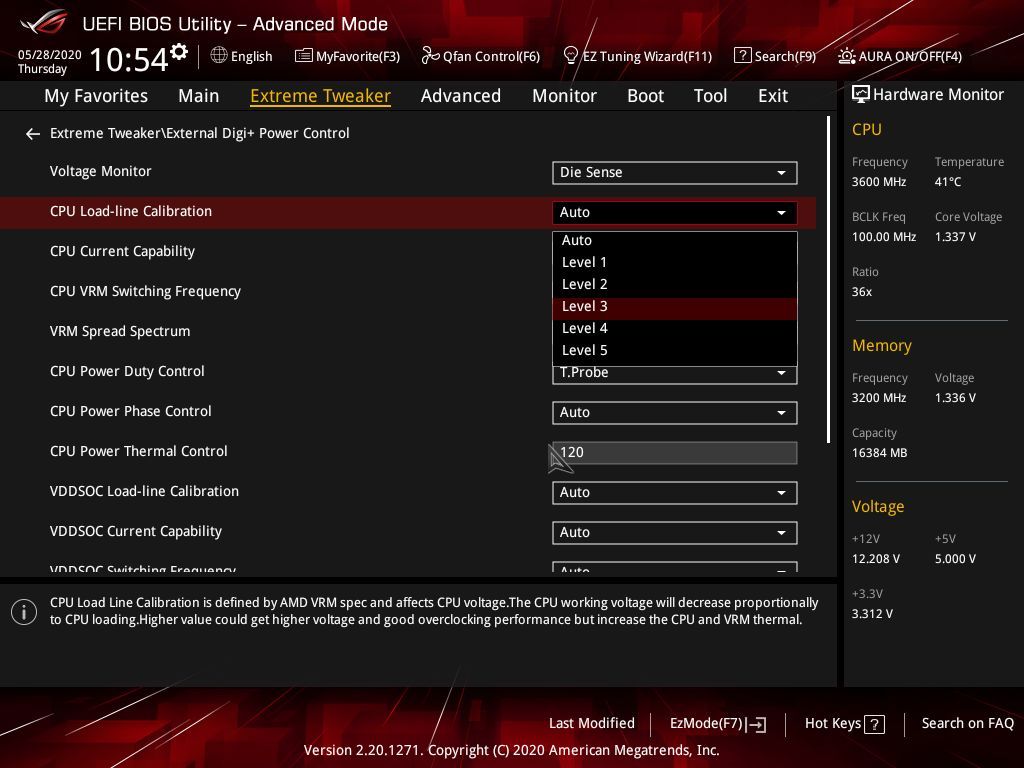Click the BCLK Freq 100.00 MHz value
The height and width of the screenshot is (768, 1024).
coord(884,237)
